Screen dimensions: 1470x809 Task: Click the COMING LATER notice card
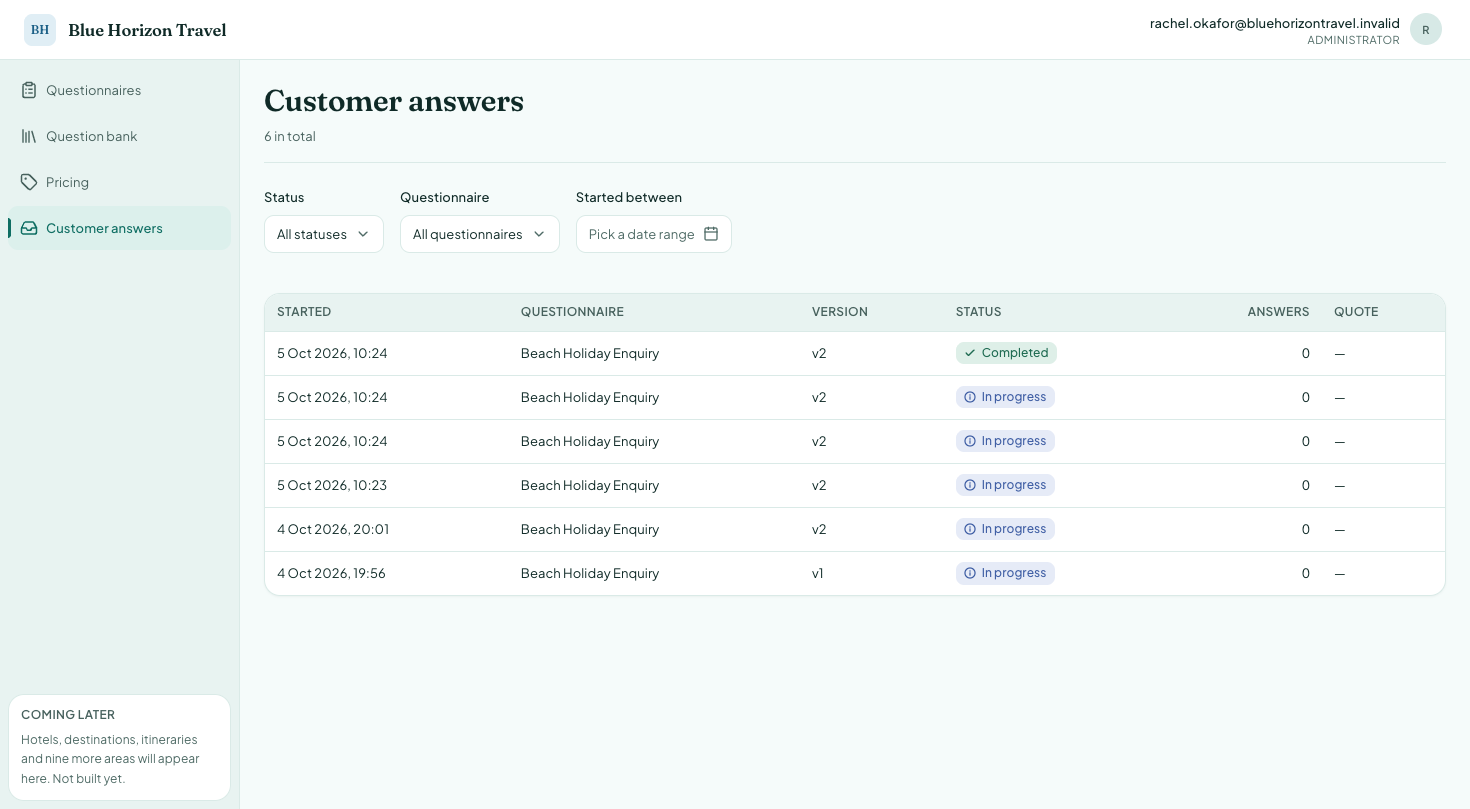click(x=120, y=747)
